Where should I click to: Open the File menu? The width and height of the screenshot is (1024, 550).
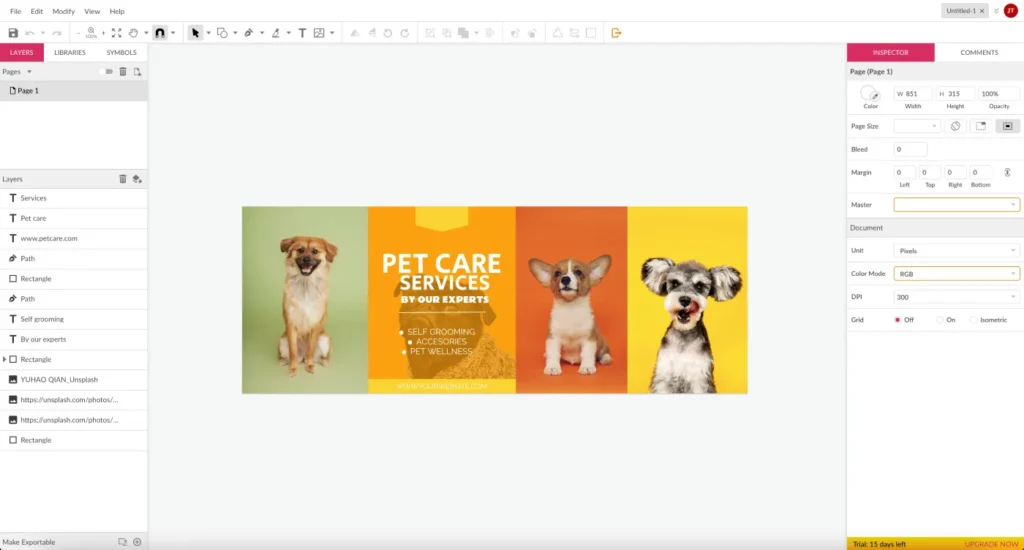[16, 11]
